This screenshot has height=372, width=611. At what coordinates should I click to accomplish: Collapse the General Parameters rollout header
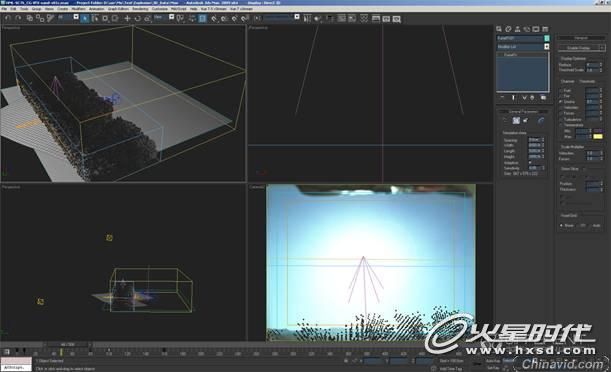(x=523, y=111)
